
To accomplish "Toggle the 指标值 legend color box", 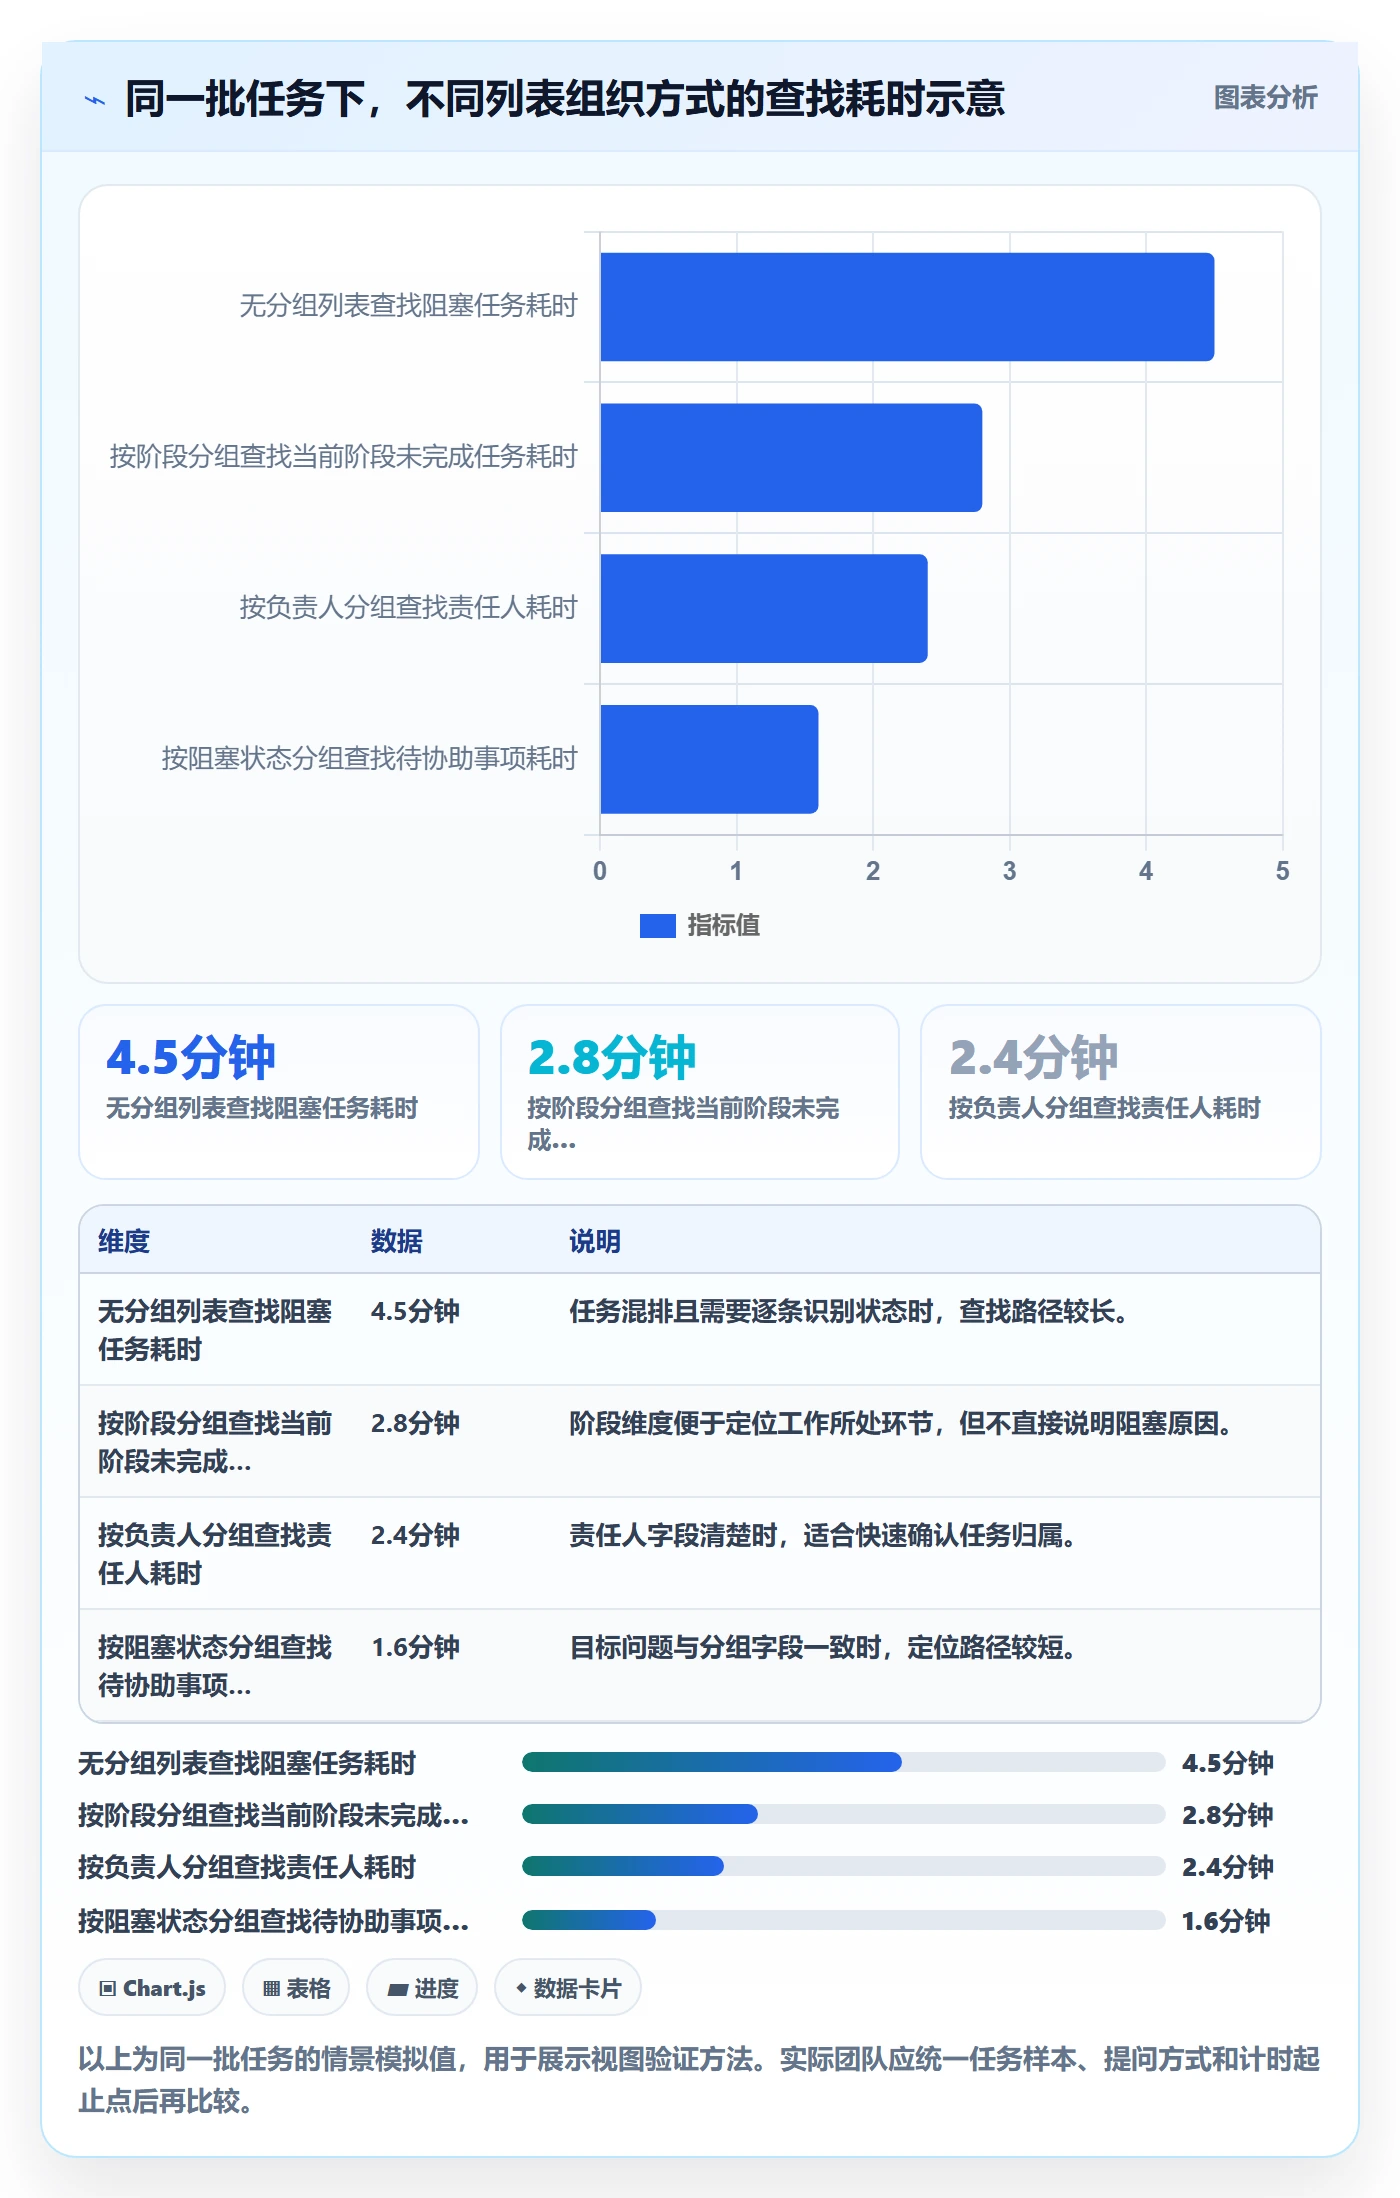I will click(657, 926).
